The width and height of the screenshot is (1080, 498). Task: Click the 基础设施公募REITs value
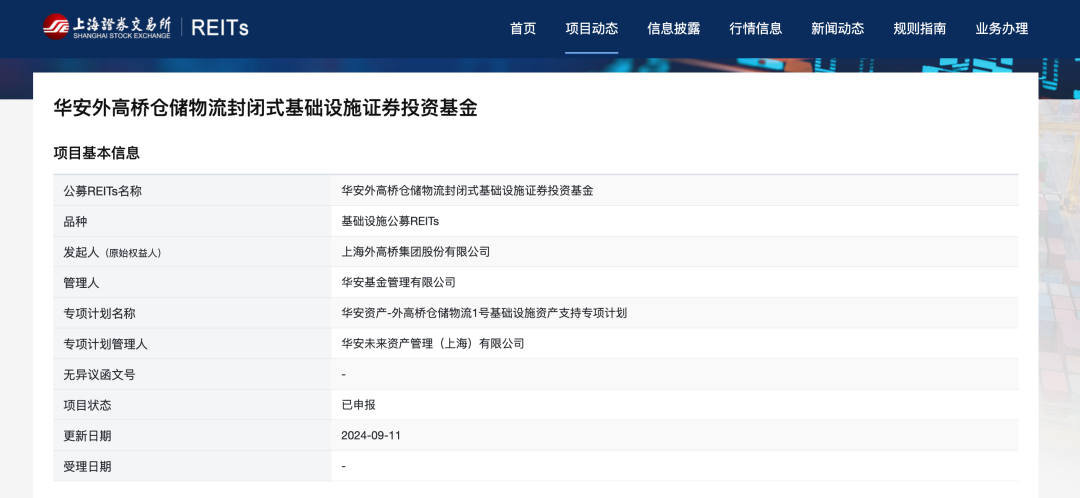pos(390,221)
